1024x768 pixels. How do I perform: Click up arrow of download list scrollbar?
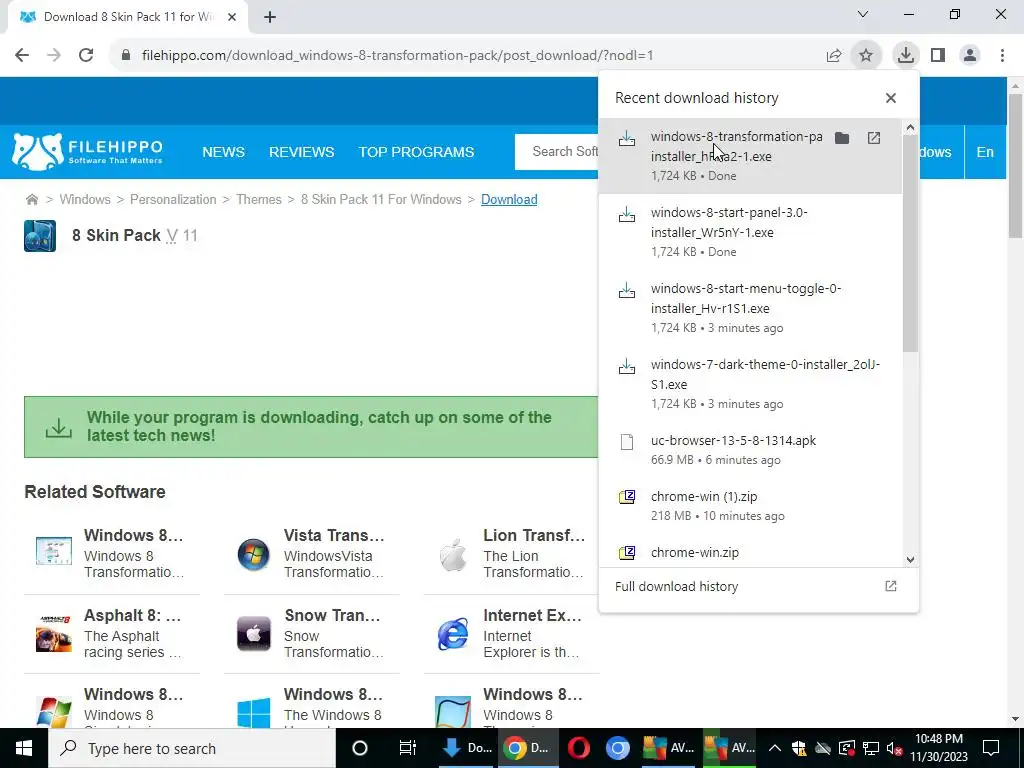tap(910, 128)
